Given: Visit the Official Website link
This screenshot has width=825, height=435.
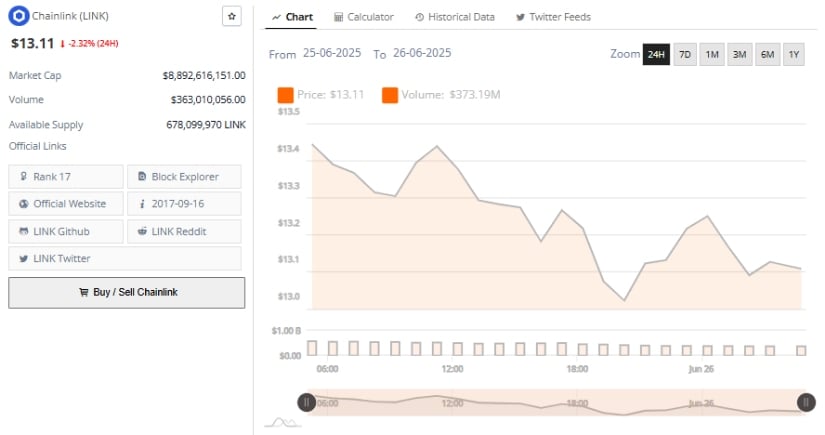Looking at the screenshot, I should 66,204.
